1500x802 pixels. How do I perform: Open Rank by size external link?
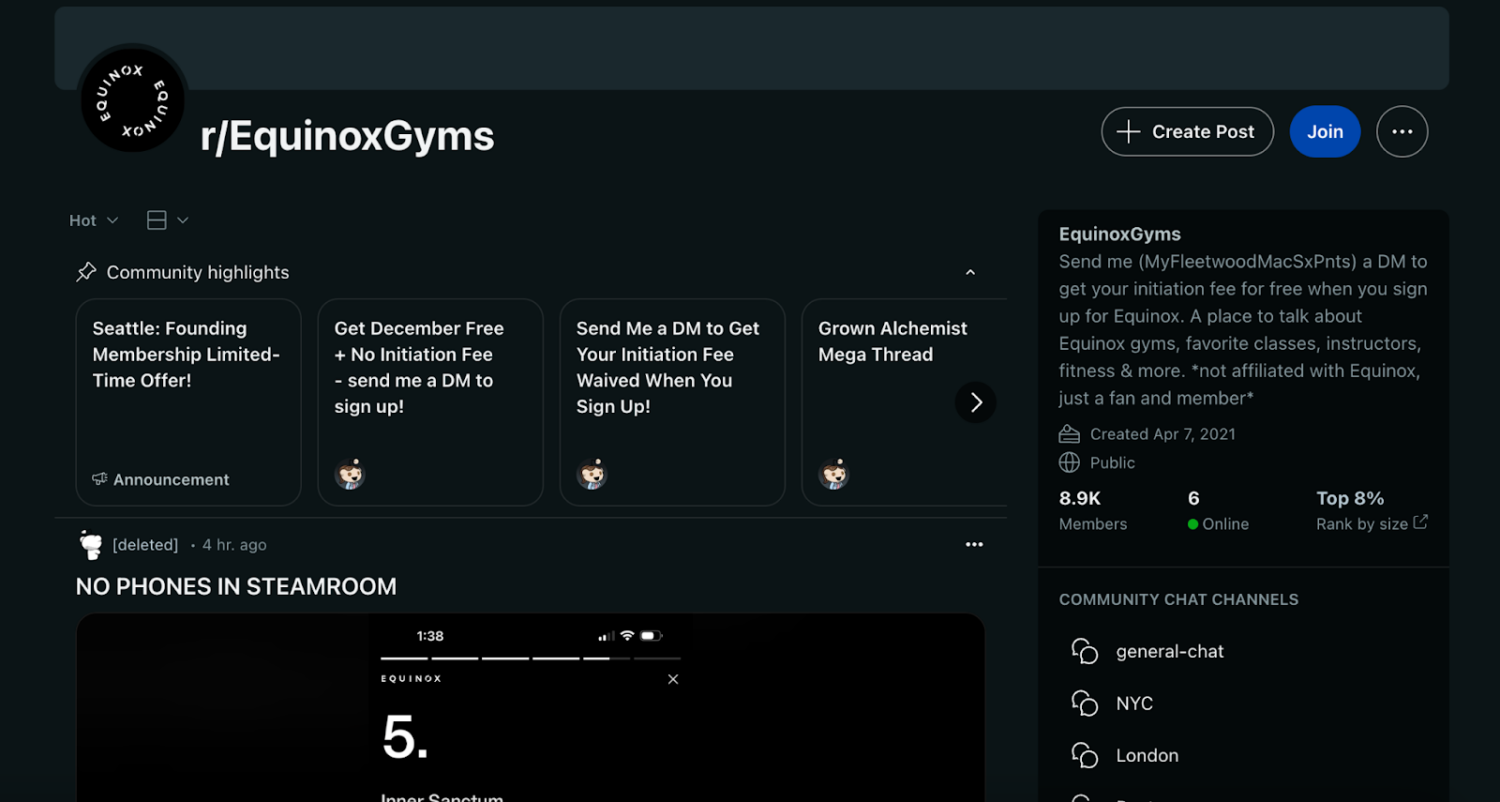point(1371,523)
